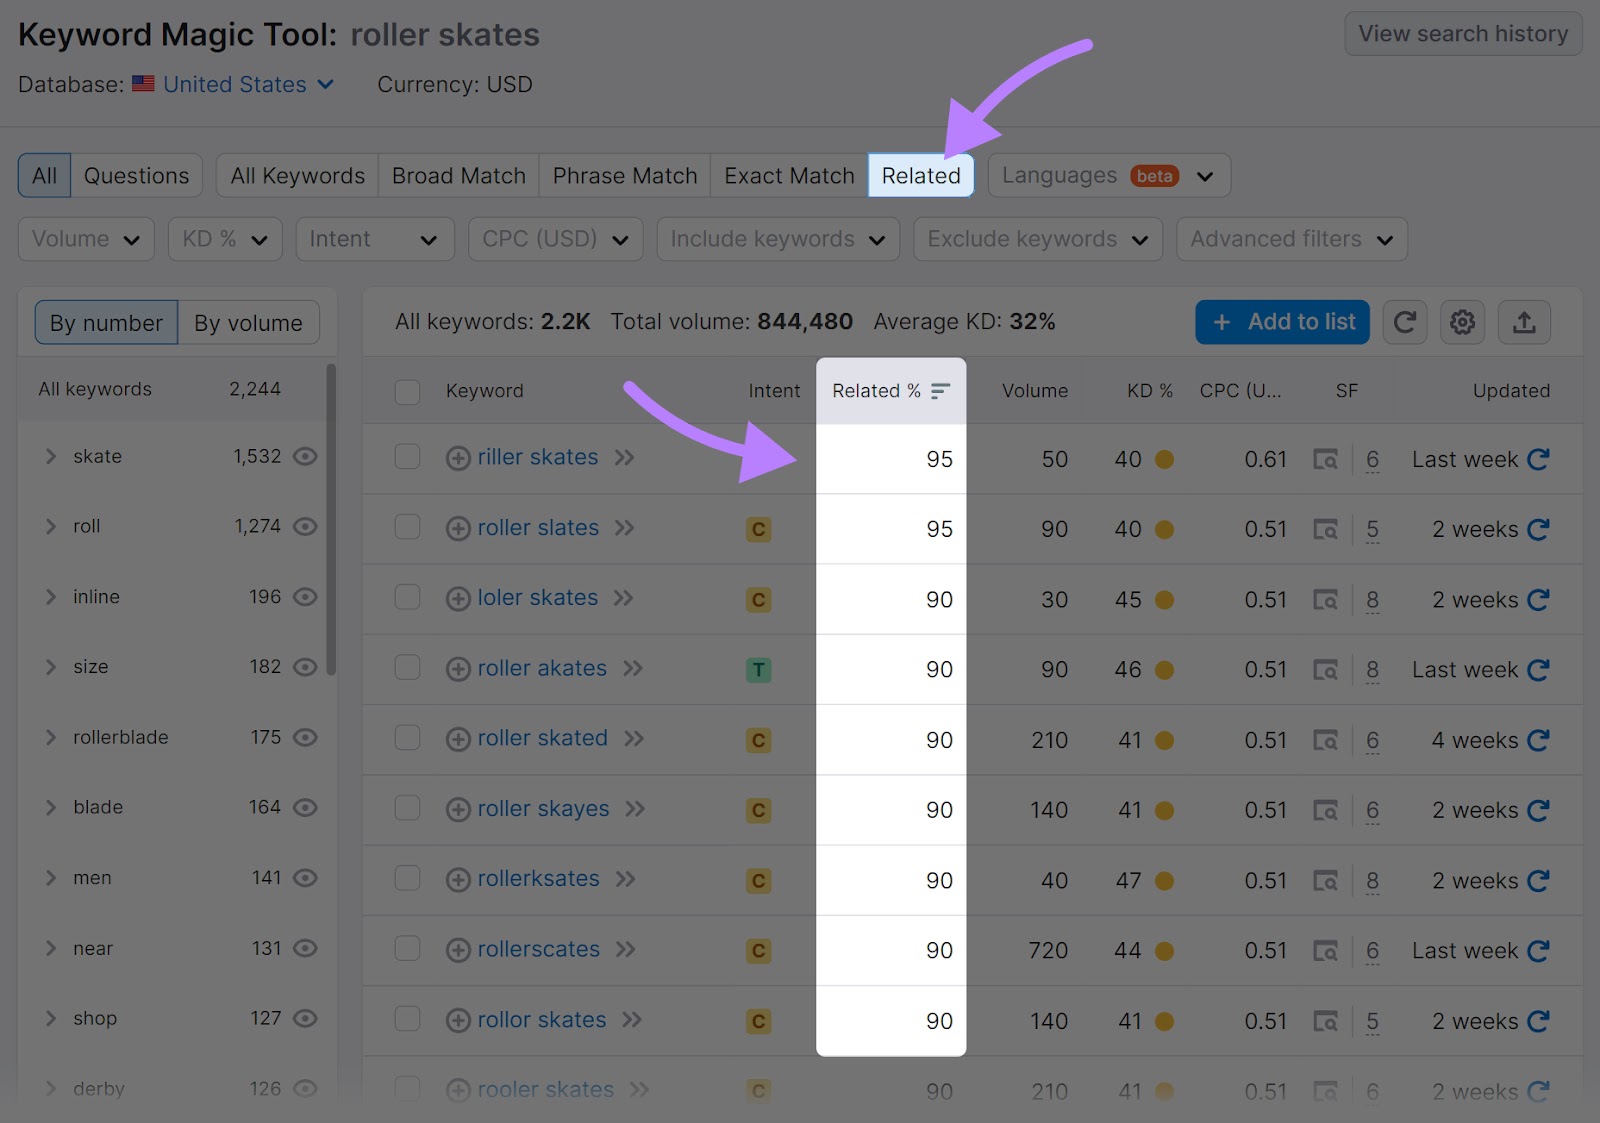
Task: Click the Add to list button
Action: [x=1282, y=322]
